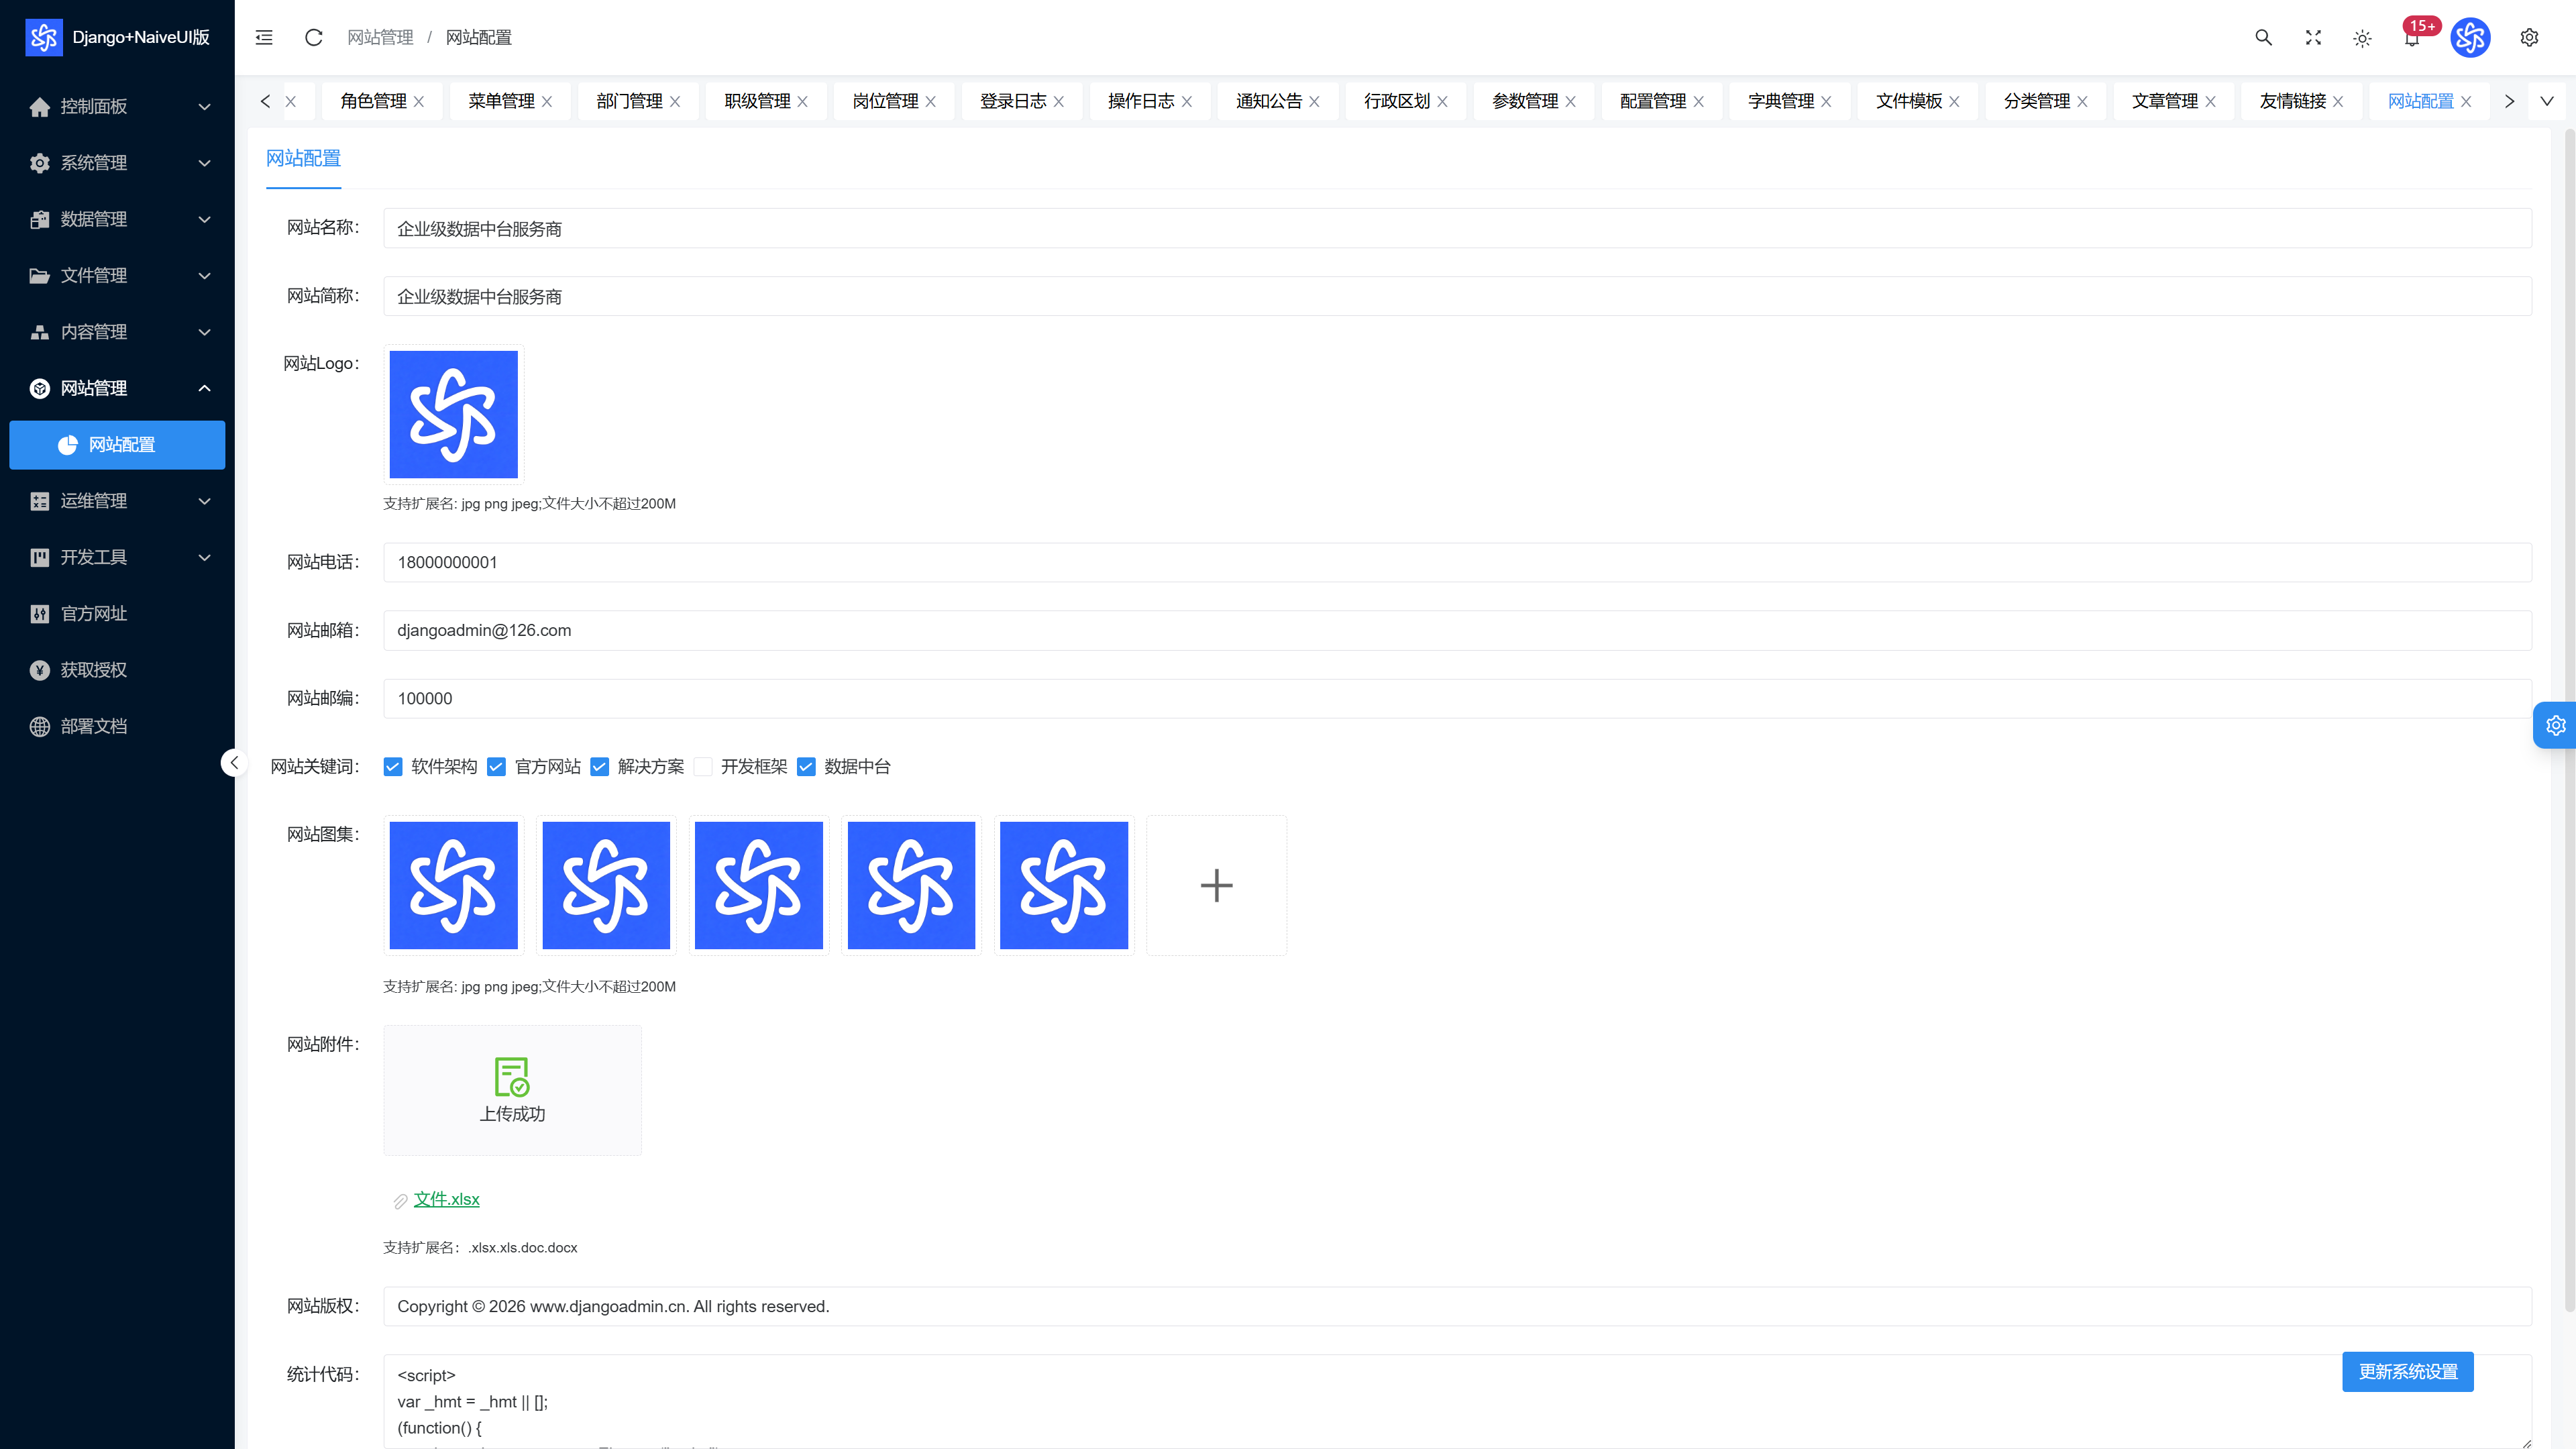Open the 官方网址 sidebar item
2576x1449 pixels.
coord(118,613)
